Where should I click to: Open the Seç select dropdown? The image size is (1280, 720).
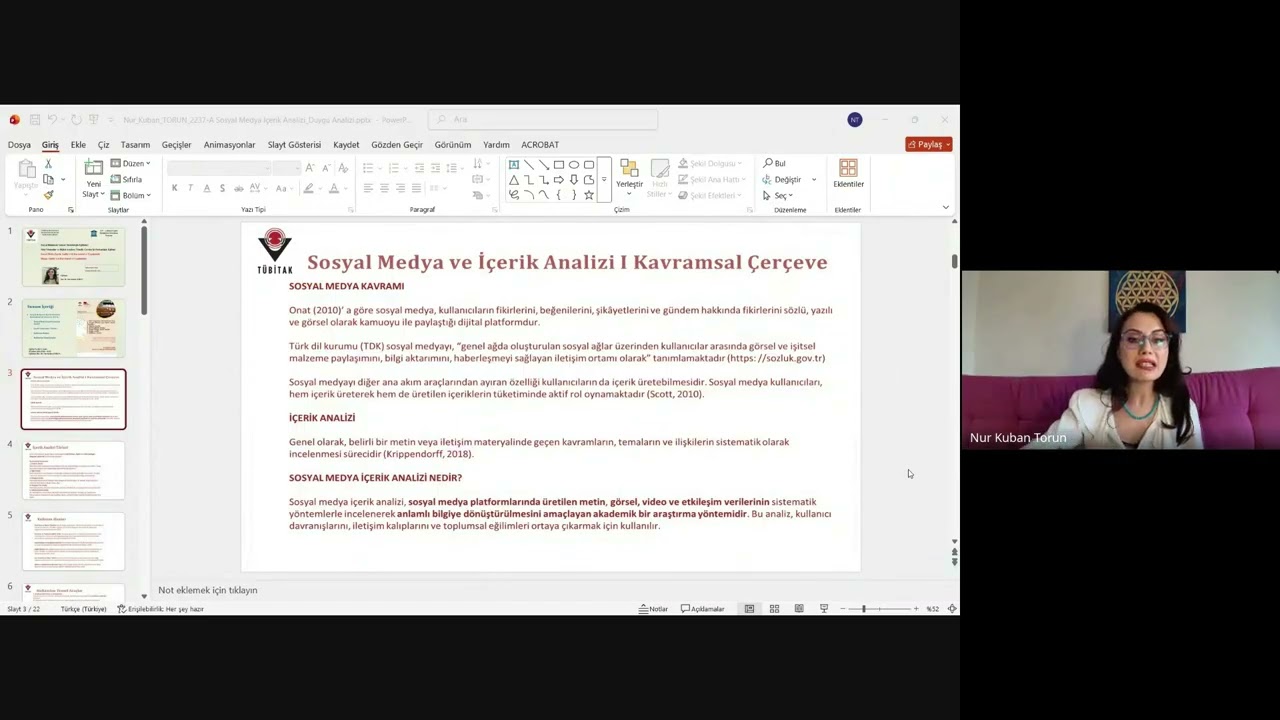point(778,195)
